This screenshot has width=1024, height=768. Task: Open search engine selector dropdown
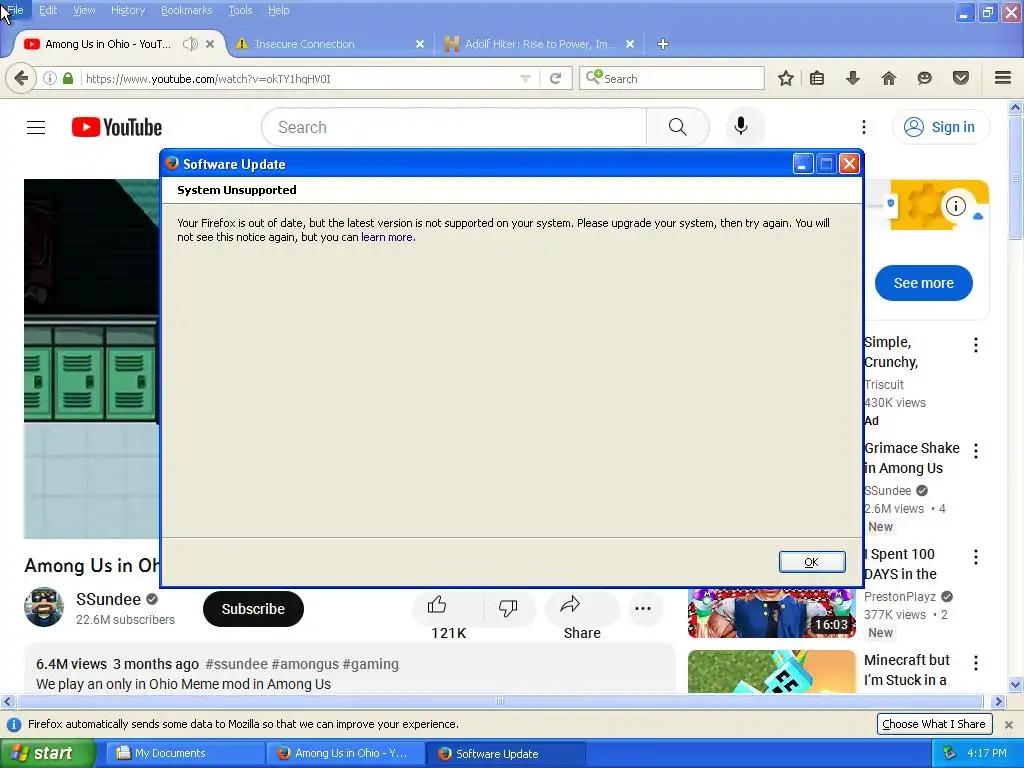pos(593,78)
